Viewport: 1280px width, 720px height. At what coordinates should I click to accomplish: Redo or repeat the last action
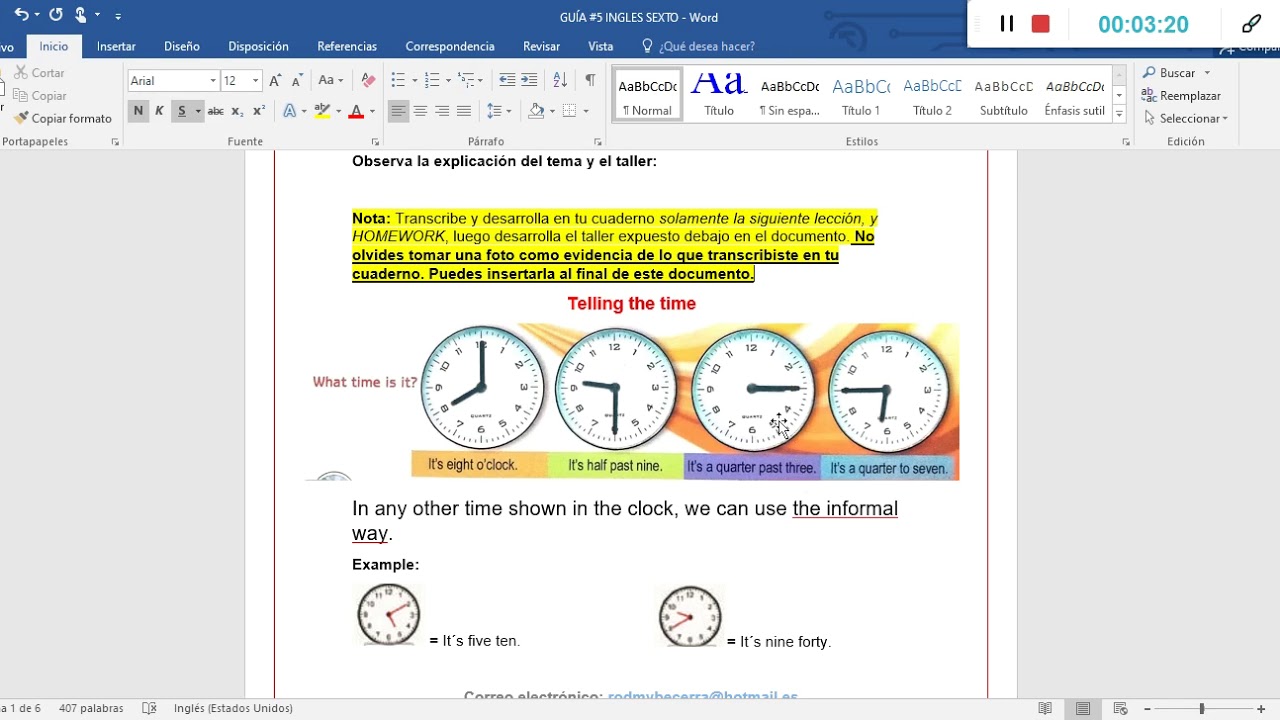(x=56, y=15)
